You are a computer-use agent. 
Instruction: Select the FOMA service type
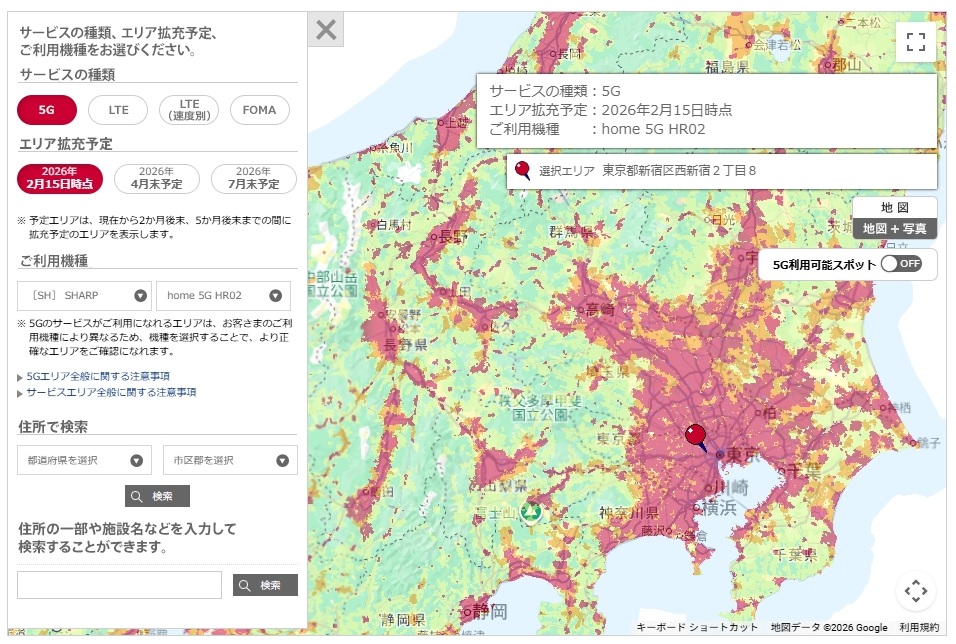259,110
